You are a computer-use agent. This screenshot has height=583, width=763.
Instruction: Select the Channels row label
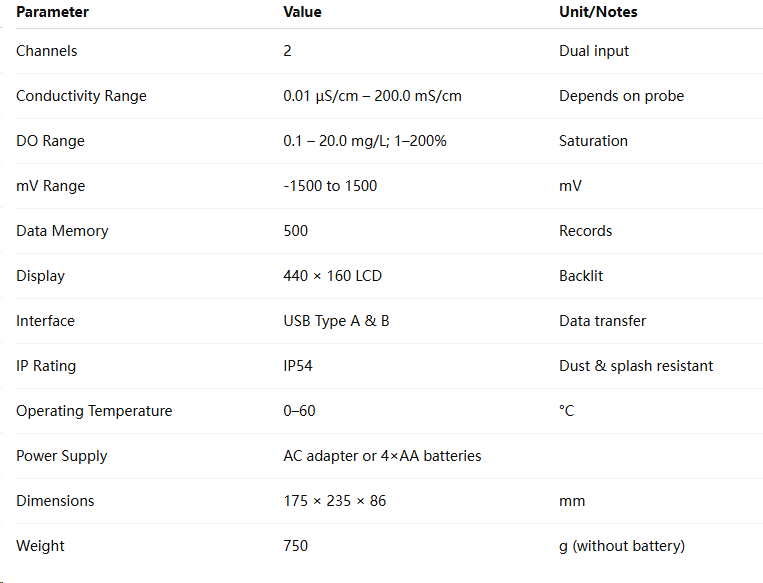(x=47, y=51)
